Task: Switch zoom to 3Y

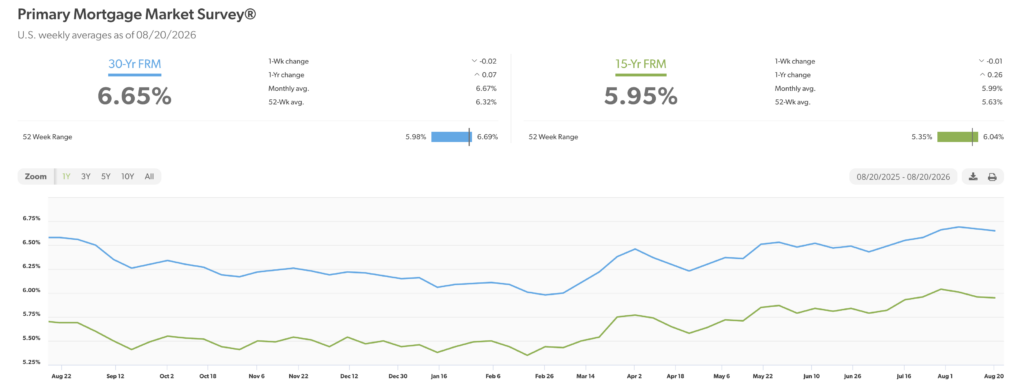Action: (86, 176)
